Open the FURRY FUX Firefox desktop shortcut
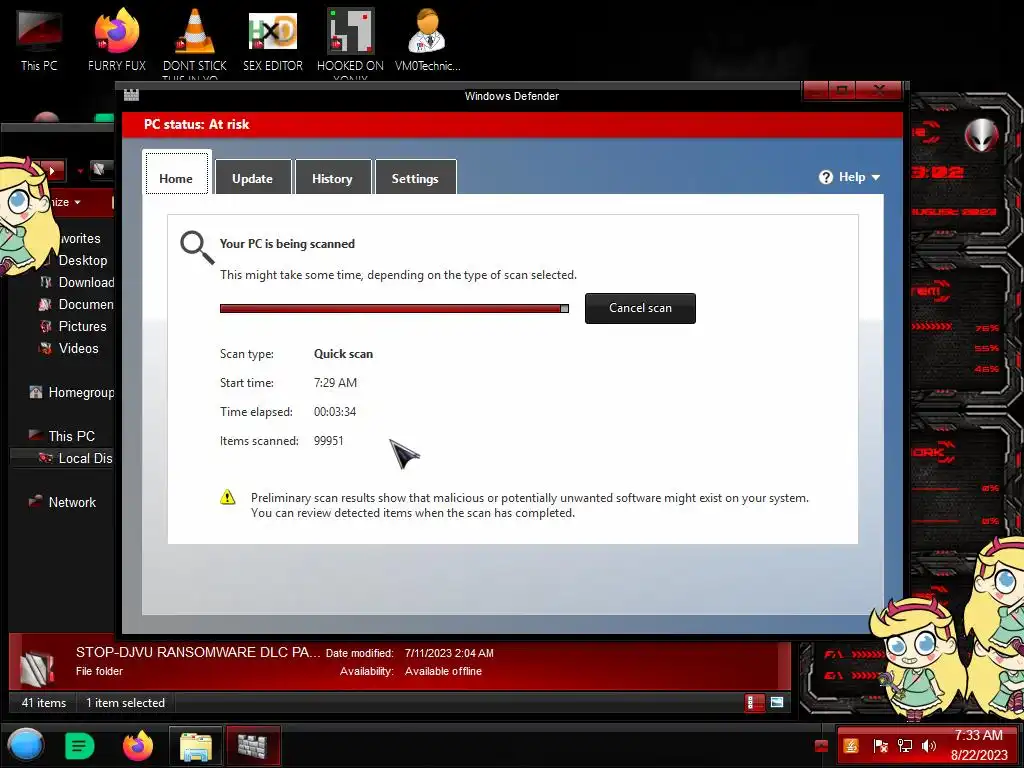1024x768 pixels. [x=117, y=40]
